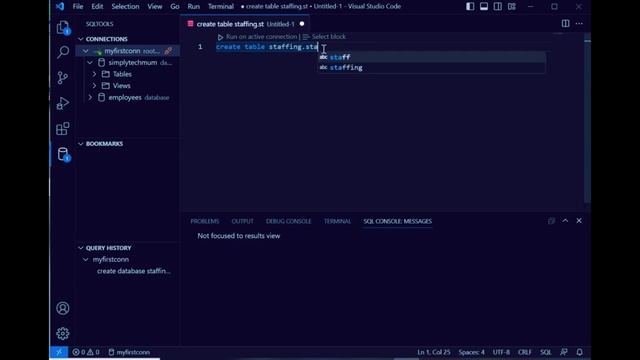This screenshot has width=640, height=360.
Task: Click the employees database icon
Action: pos(101,98)
